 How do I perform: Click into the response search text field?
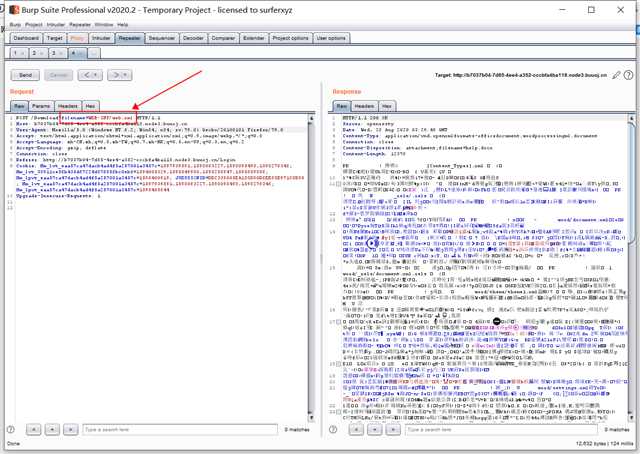coord(502,430)
